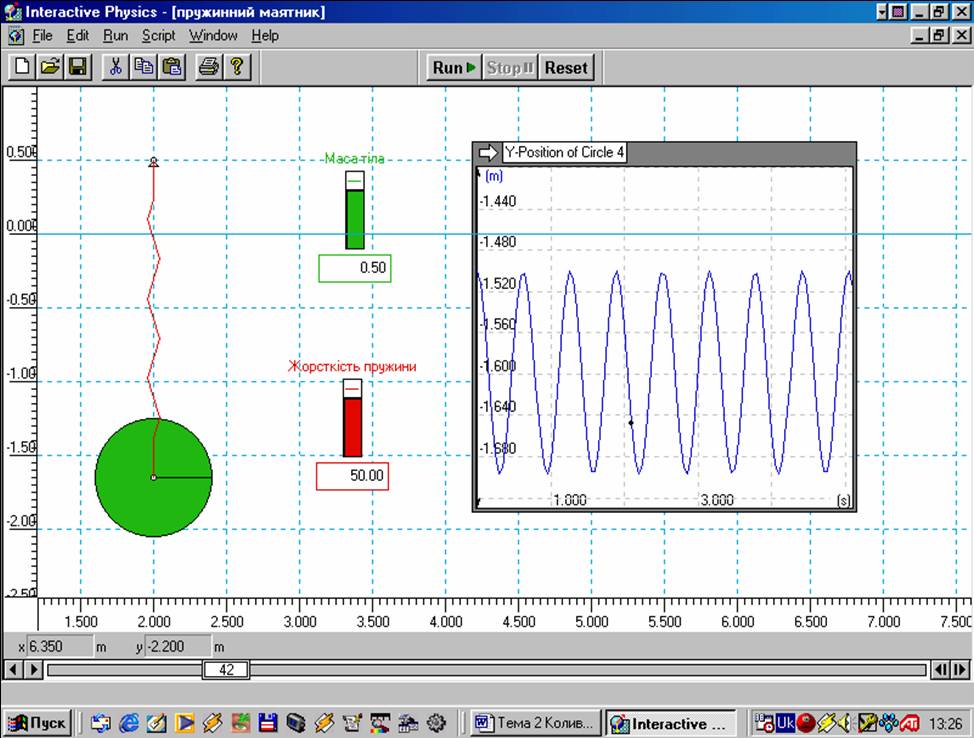The height and width of the screenshot is (738, 974).
Task: Launch Internet Explorer from the quick launch bar
Action: [129, 722]
